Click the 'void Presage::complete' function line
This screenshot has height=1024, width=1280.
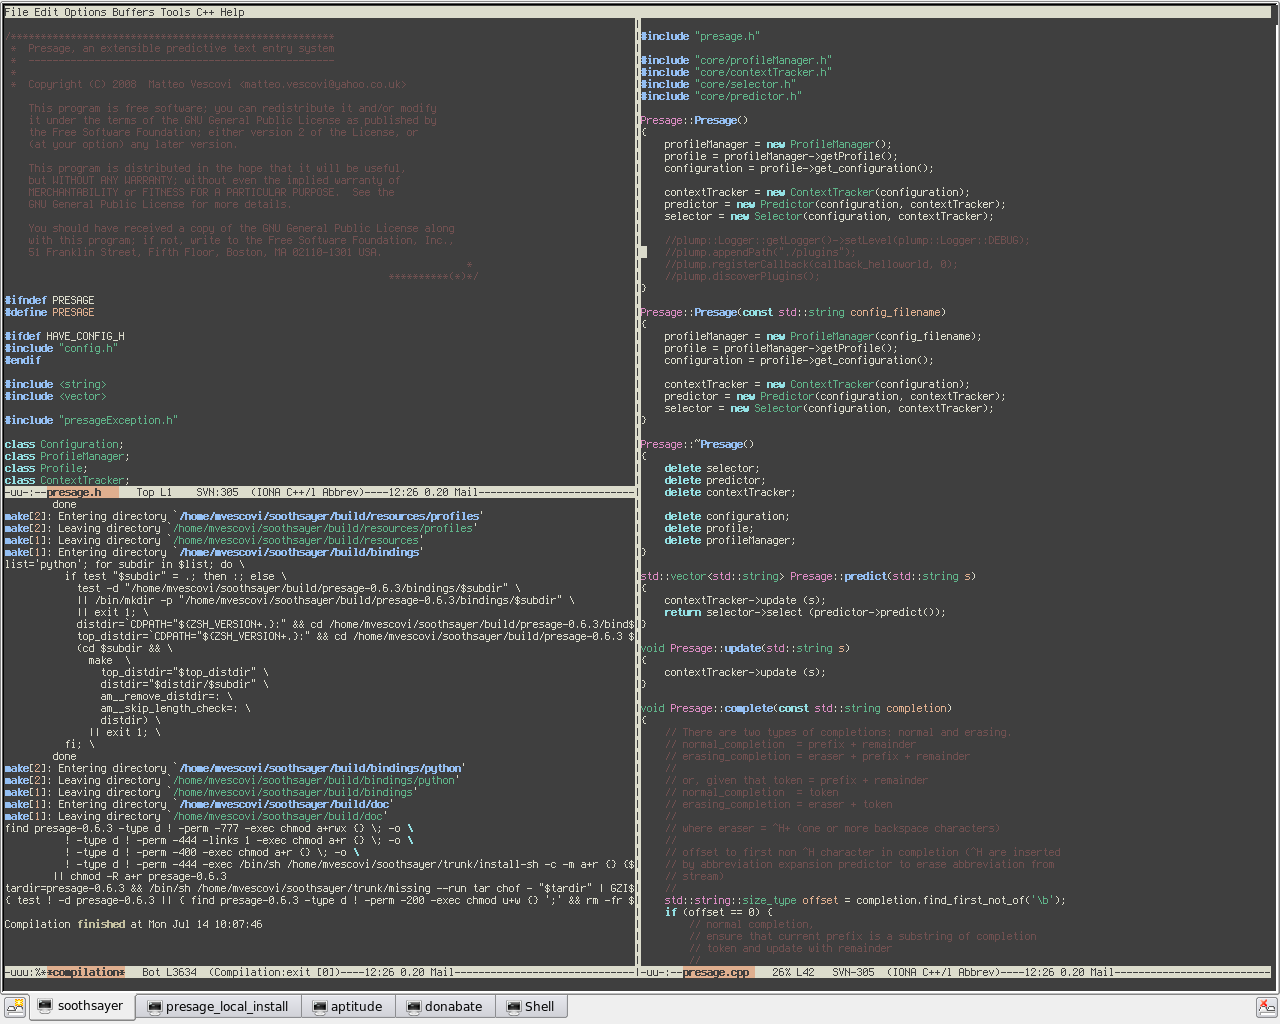coord(796,708)
